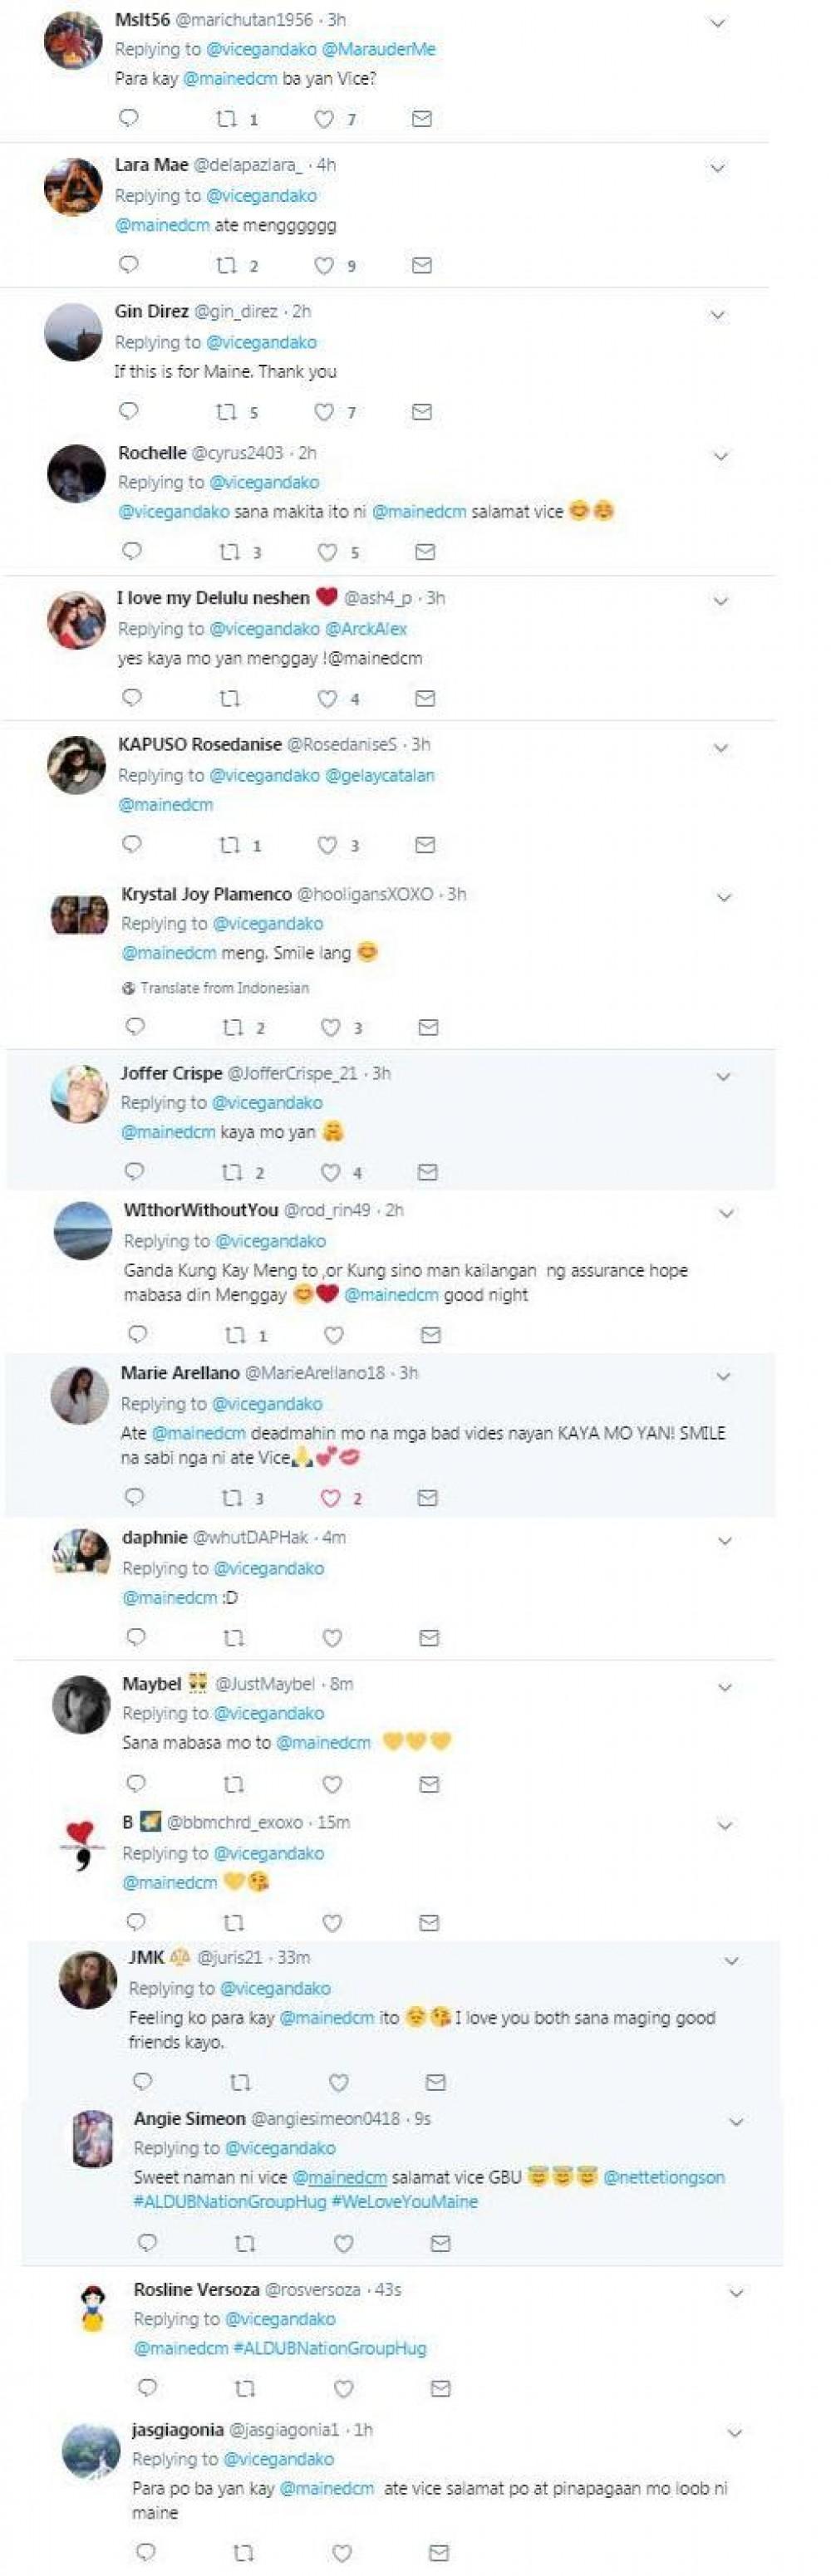This screenshot has width=831, height=2576.
Task: Send Rochelle's tweet via direct message
Action: click(x=425, y=552)
